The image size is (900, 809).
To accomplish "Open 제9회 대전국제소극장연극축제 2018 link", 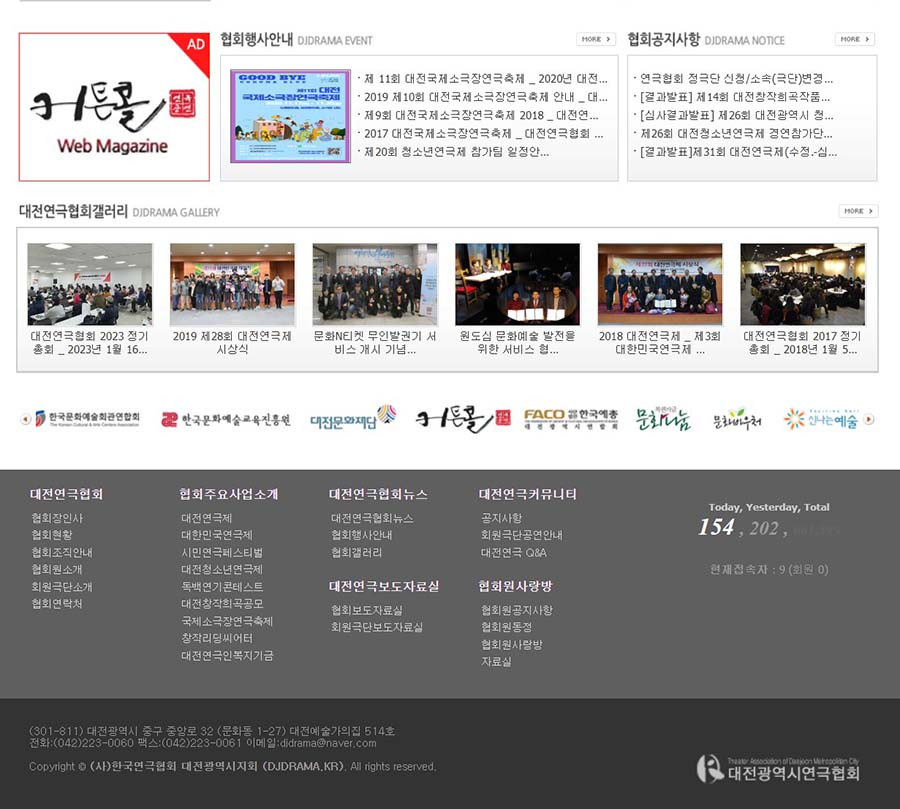I will pos(481,115).
